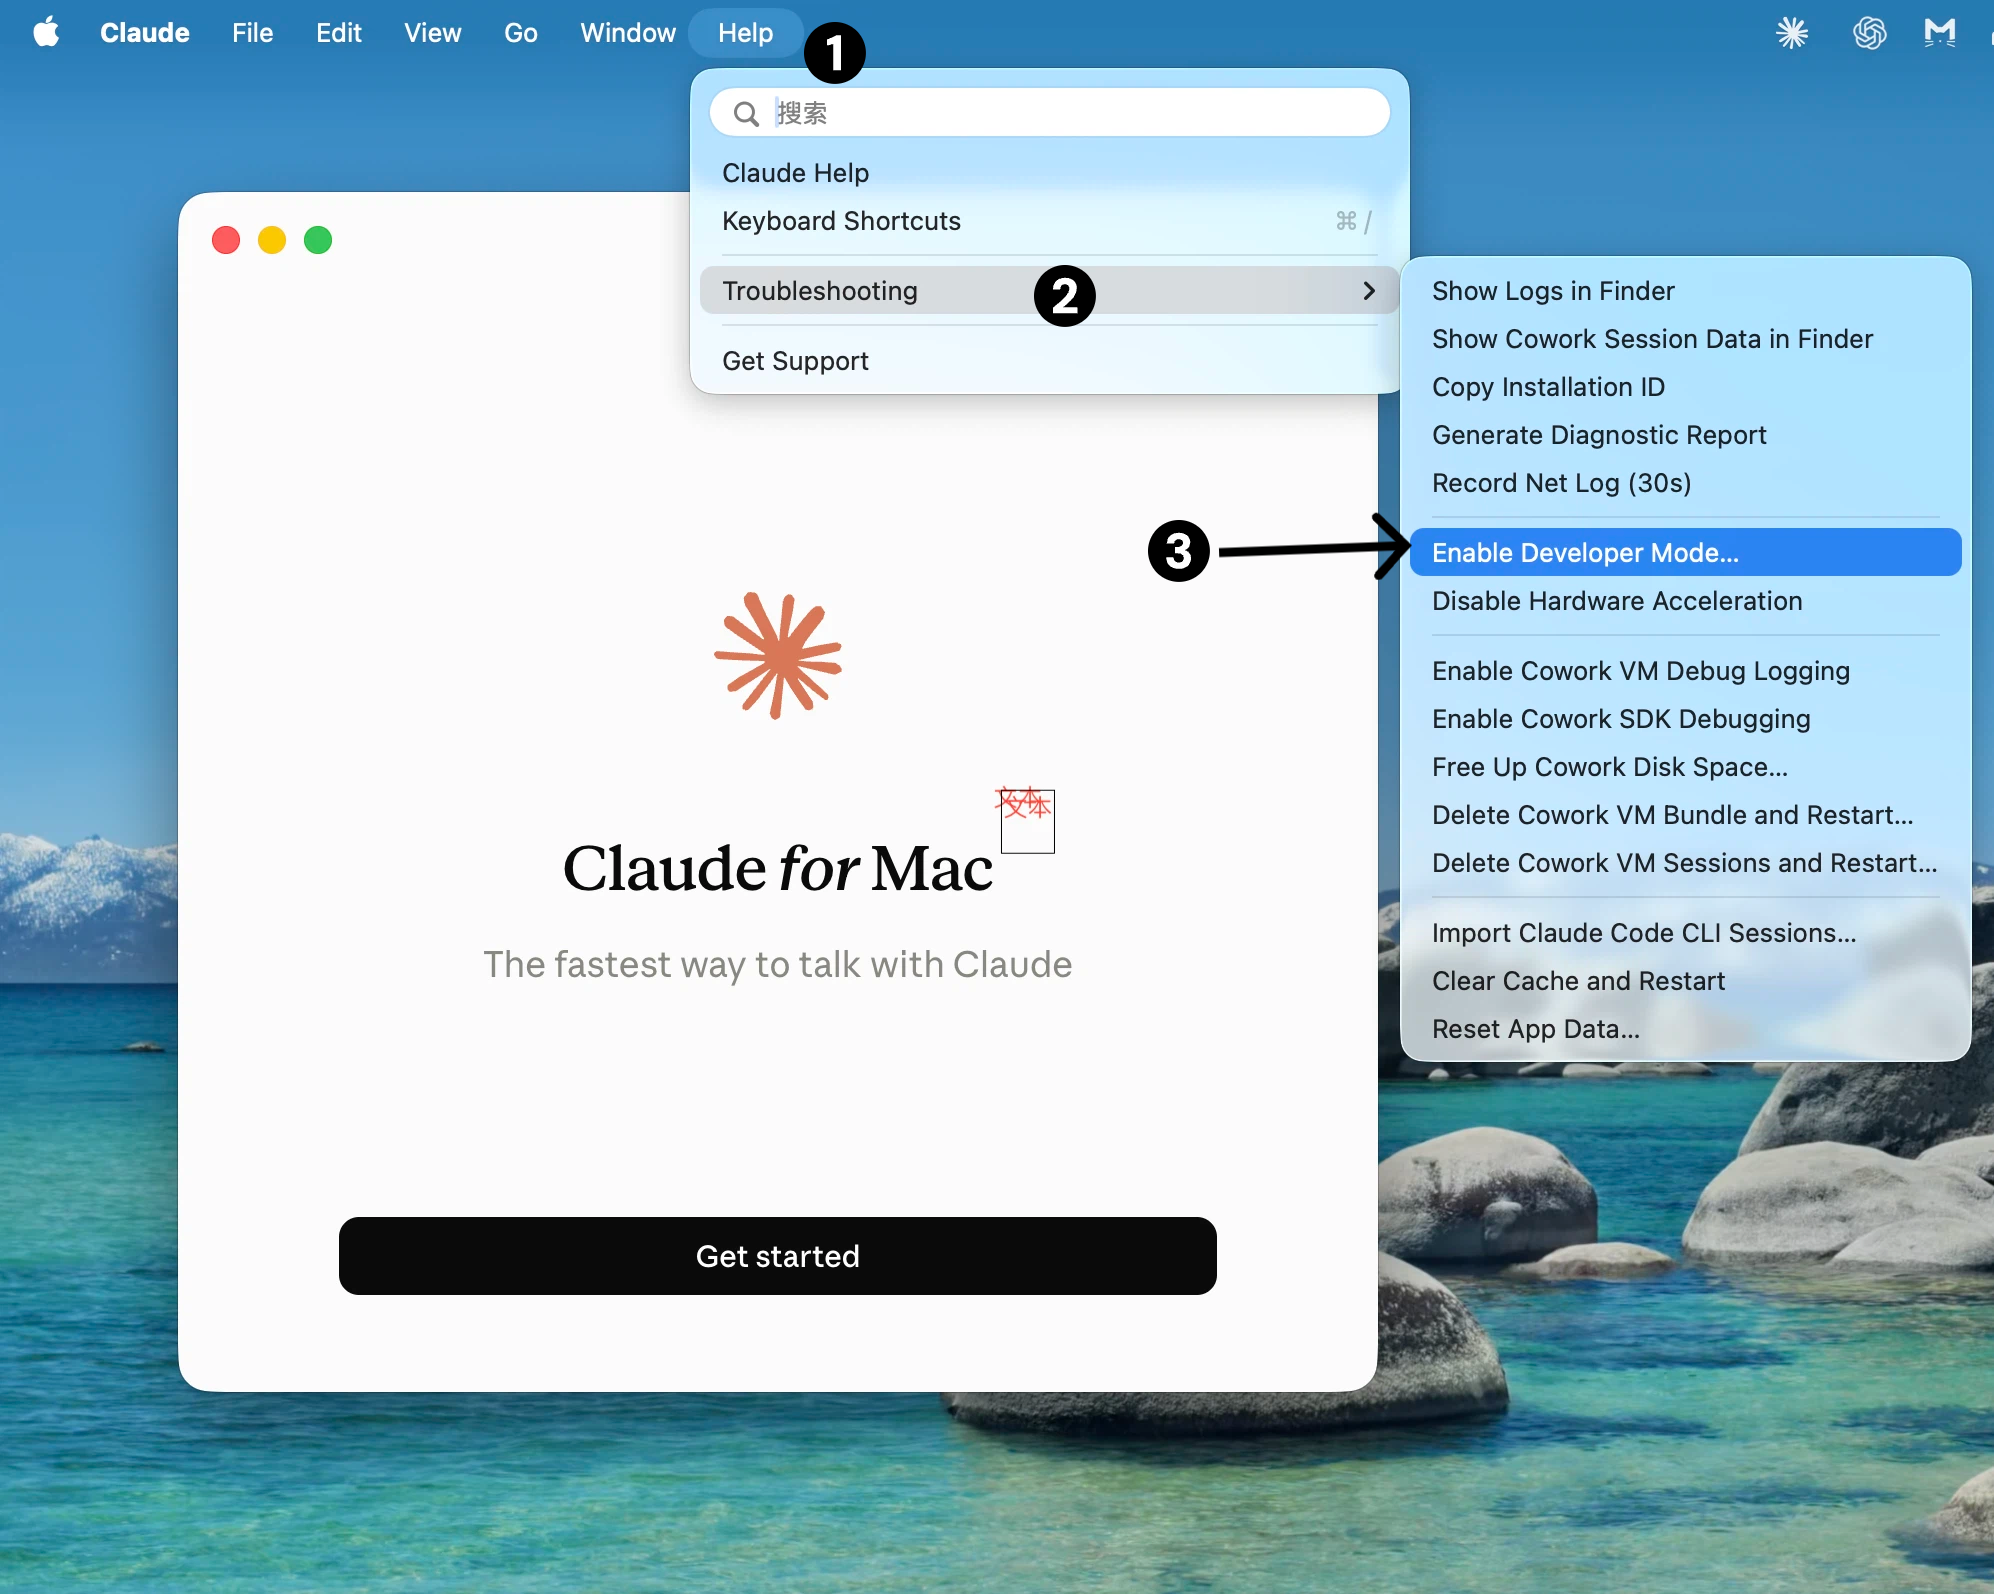The width and height of the screenshot is (1994, 1594).
Task: Click the Claude starburst menu bar icon
Action: (x=1792, y=33)
